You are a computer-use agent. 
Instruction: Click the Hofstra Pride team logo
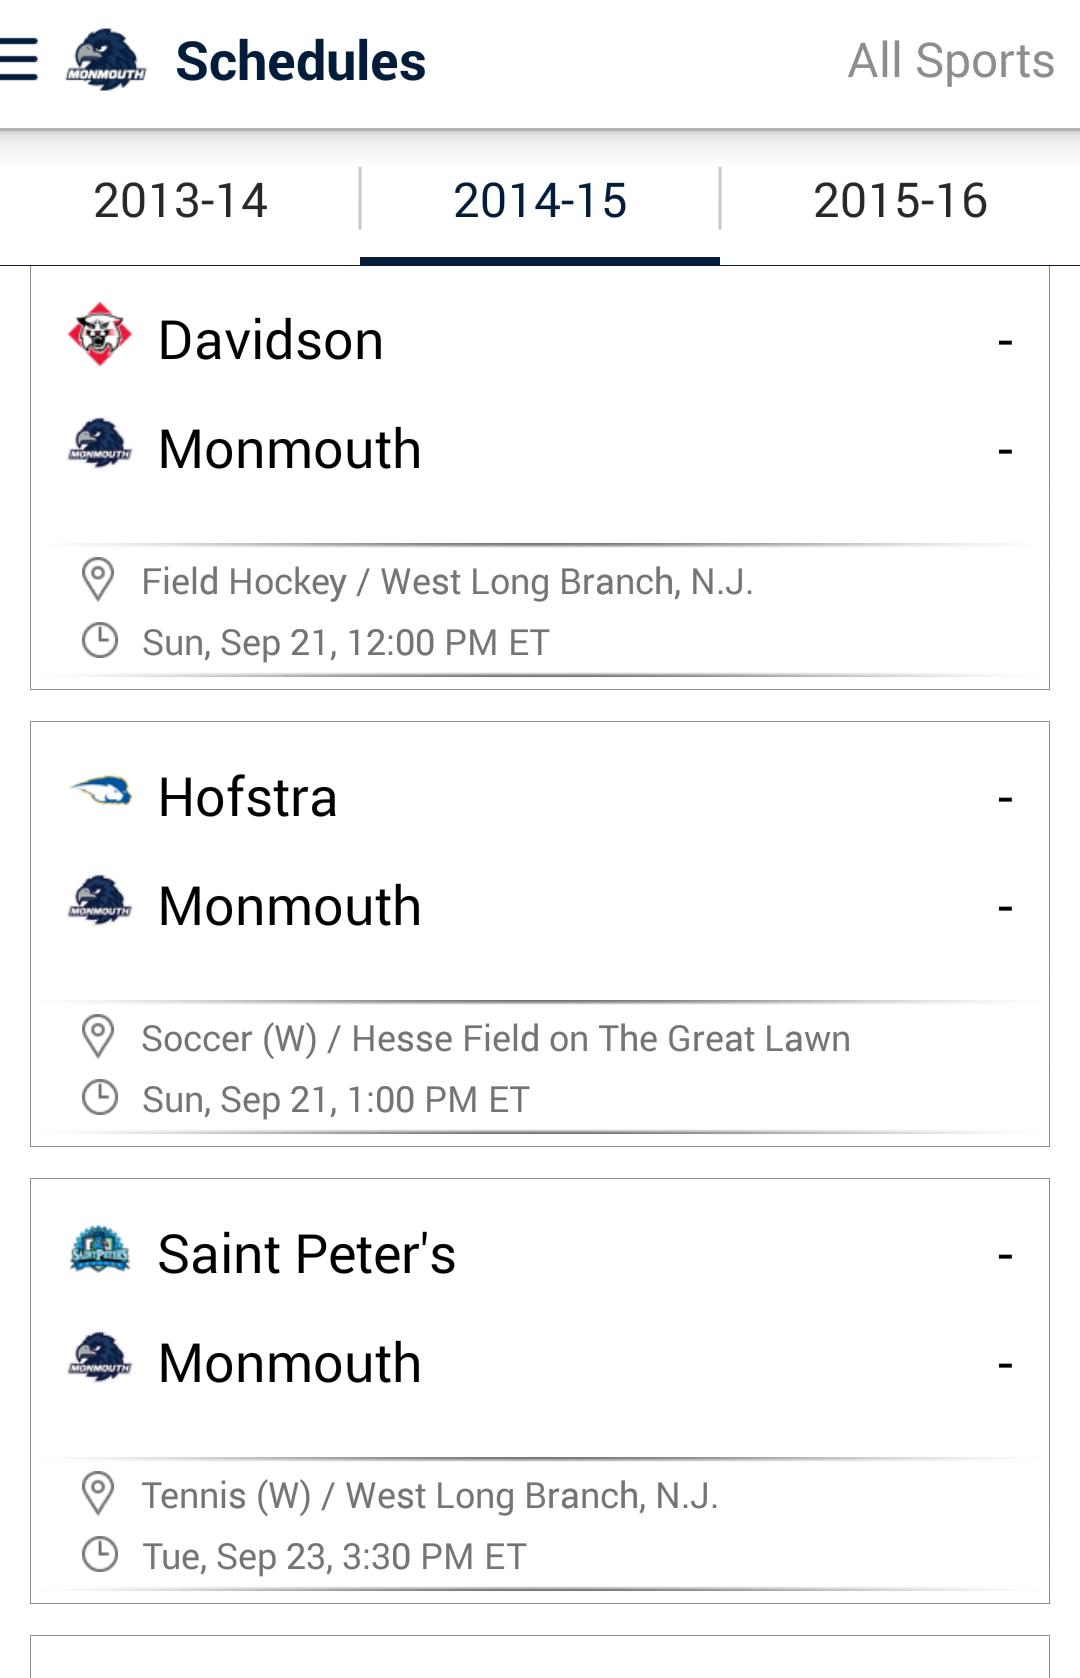[x=100, y=795]
